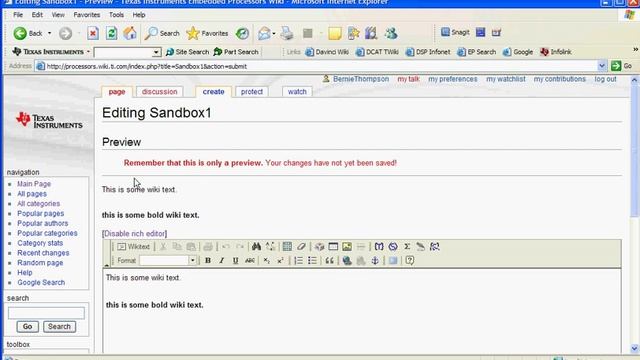The image size is (640, 360).
Task: Open the browser Search pane
Action: coord(162,33)
